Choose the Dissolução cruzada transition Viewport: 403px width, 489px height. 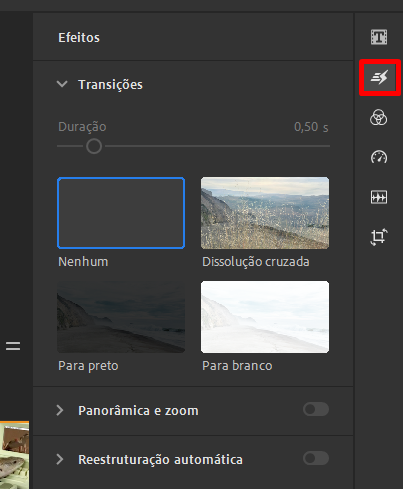[x=265, y=213]
